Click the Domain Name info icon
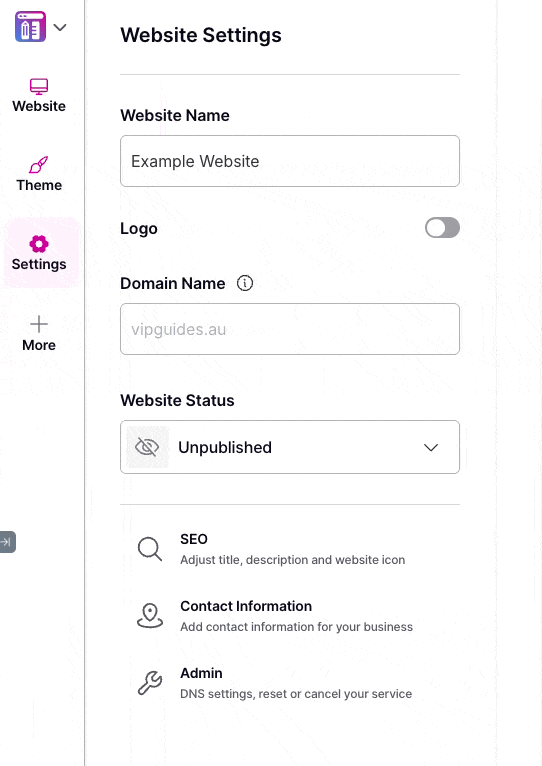The width and height of the screenshot is (542, 766). (x=245, y=283)
